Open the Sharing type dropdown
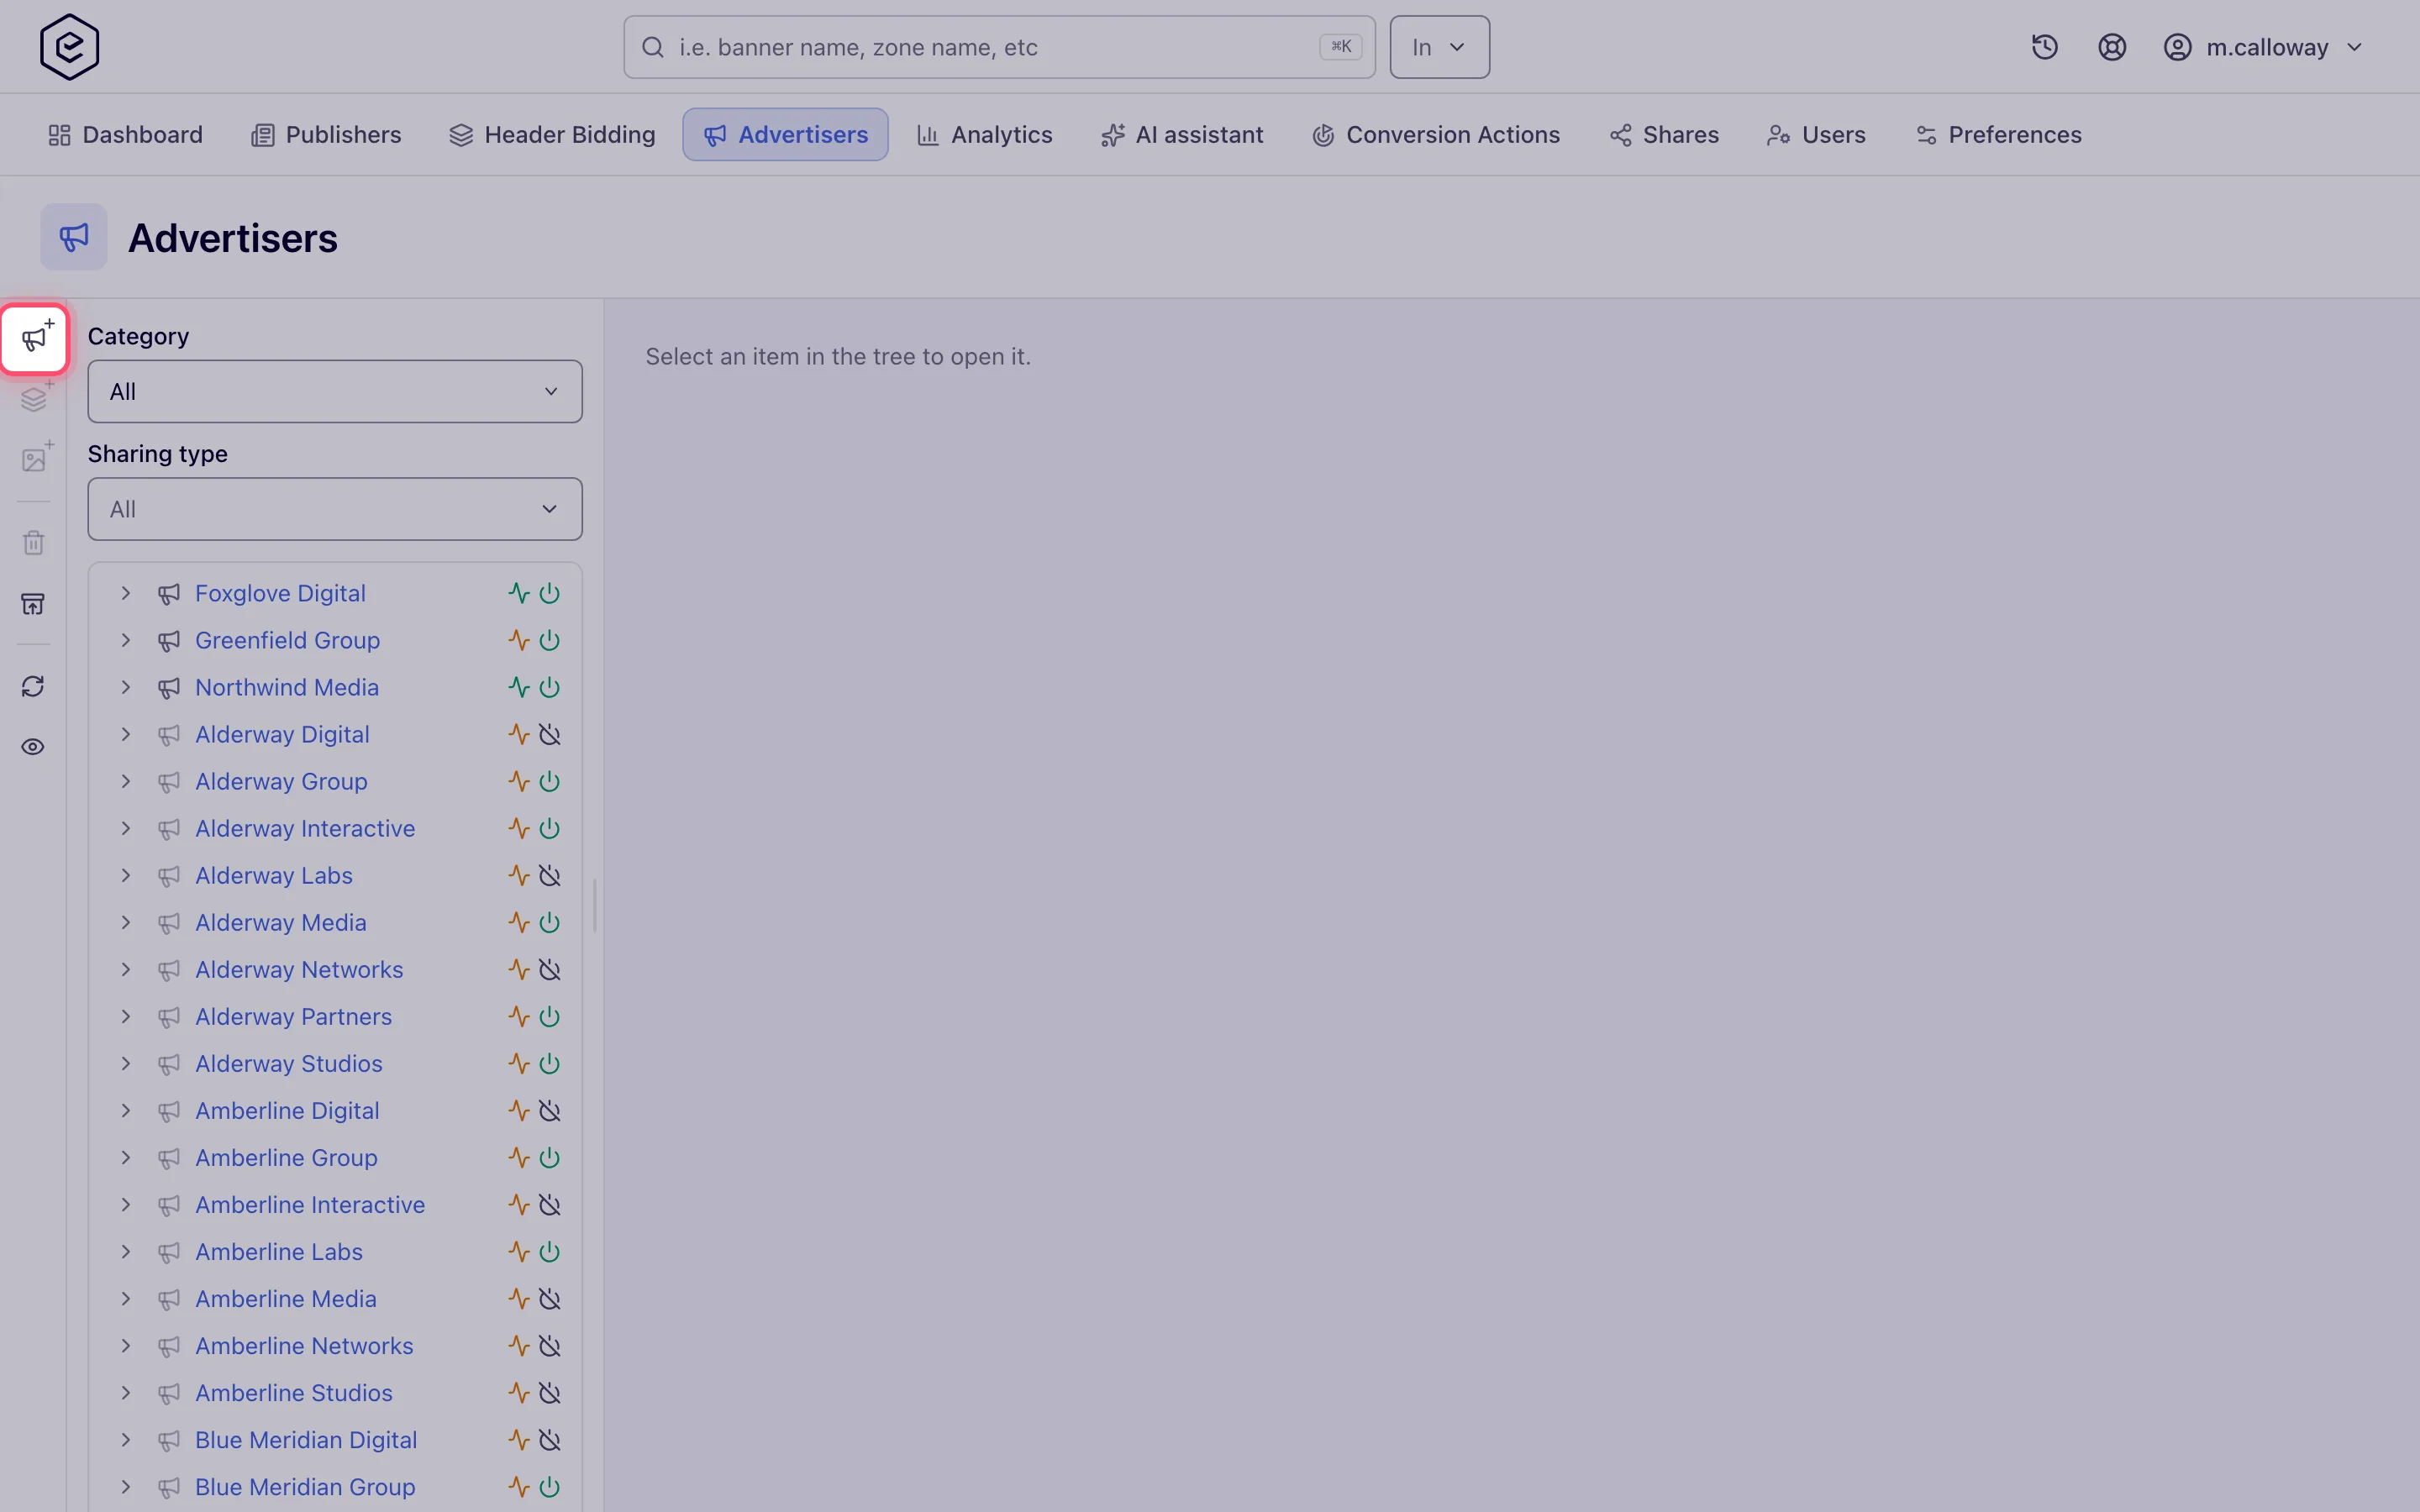 pos(335,509)
